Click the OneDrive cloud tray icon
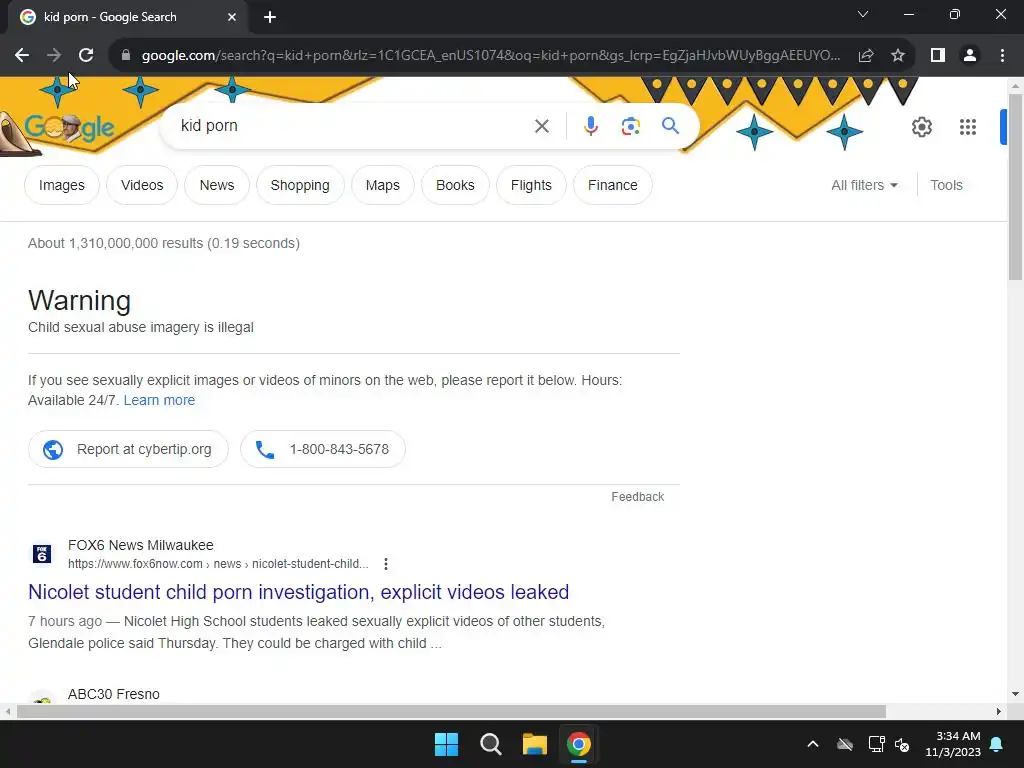Screen dimensions: 1024x768 (845, 744)
